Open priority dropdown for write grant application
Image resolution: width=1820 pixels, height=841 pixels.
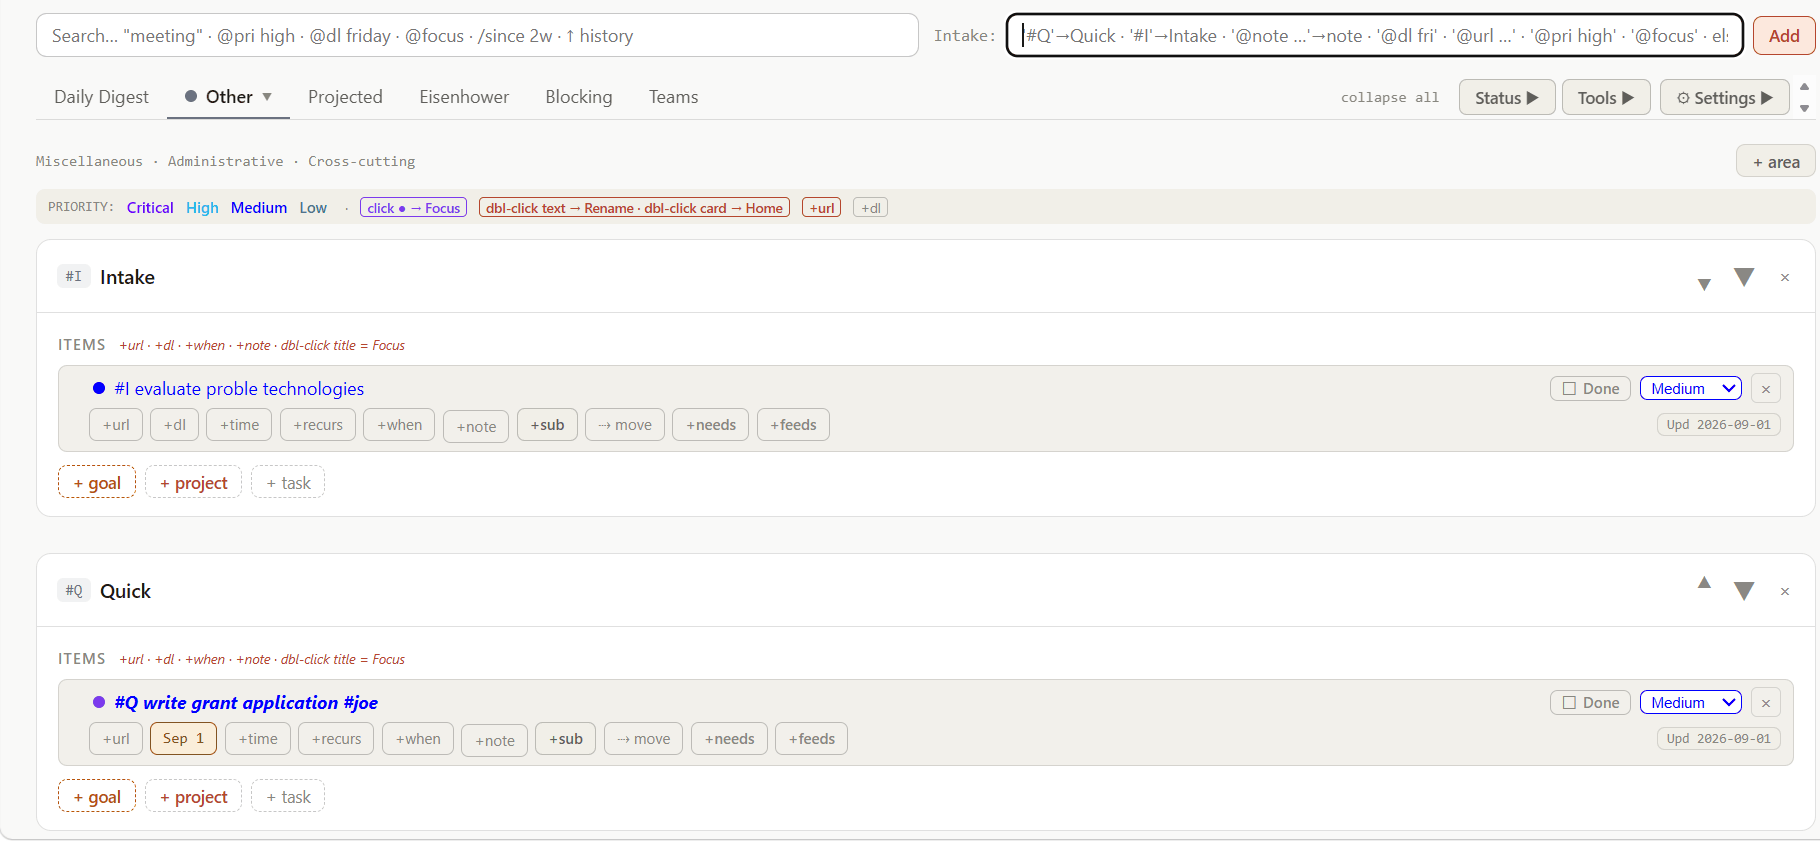[1691, 703]
